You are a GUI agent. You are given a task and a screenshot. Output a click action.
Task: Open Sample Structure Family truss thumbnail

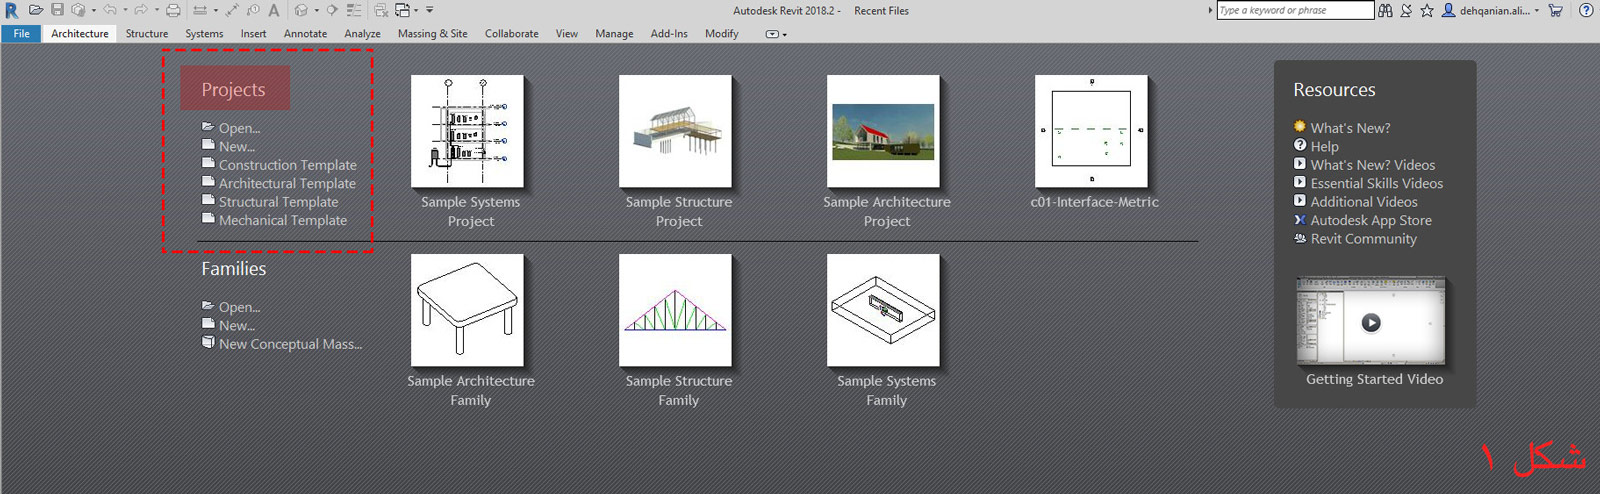(675, 310)
